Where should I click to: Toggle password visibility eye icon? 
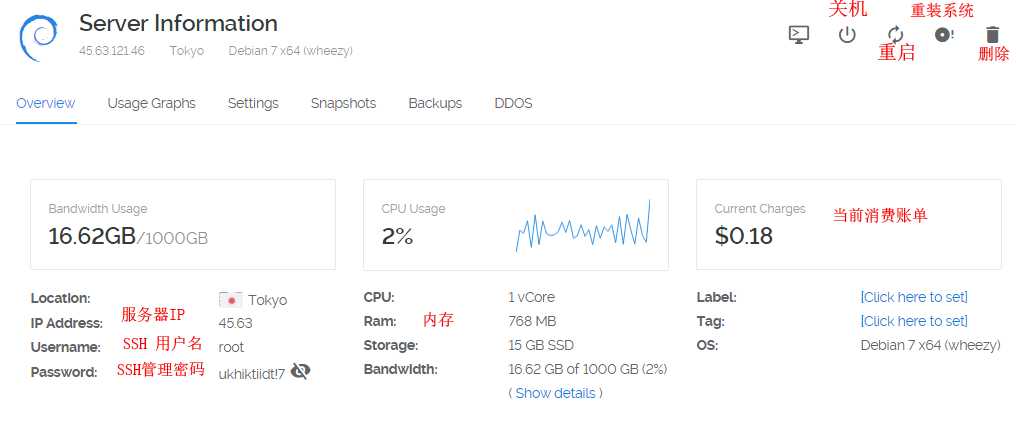300,372
